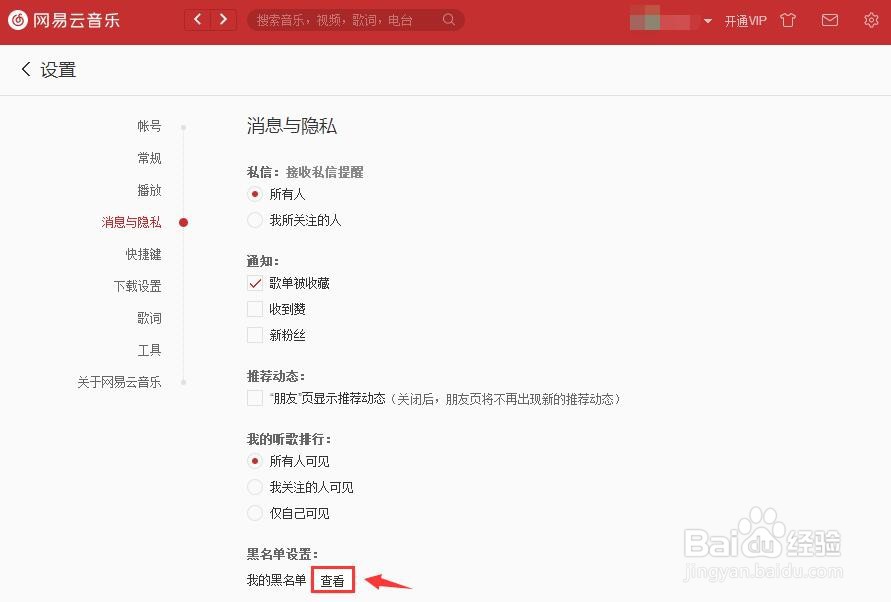The width and height of the screenshot is (891, 602).
Task: Click the blurred user avatar name
Action: (664, 20)
